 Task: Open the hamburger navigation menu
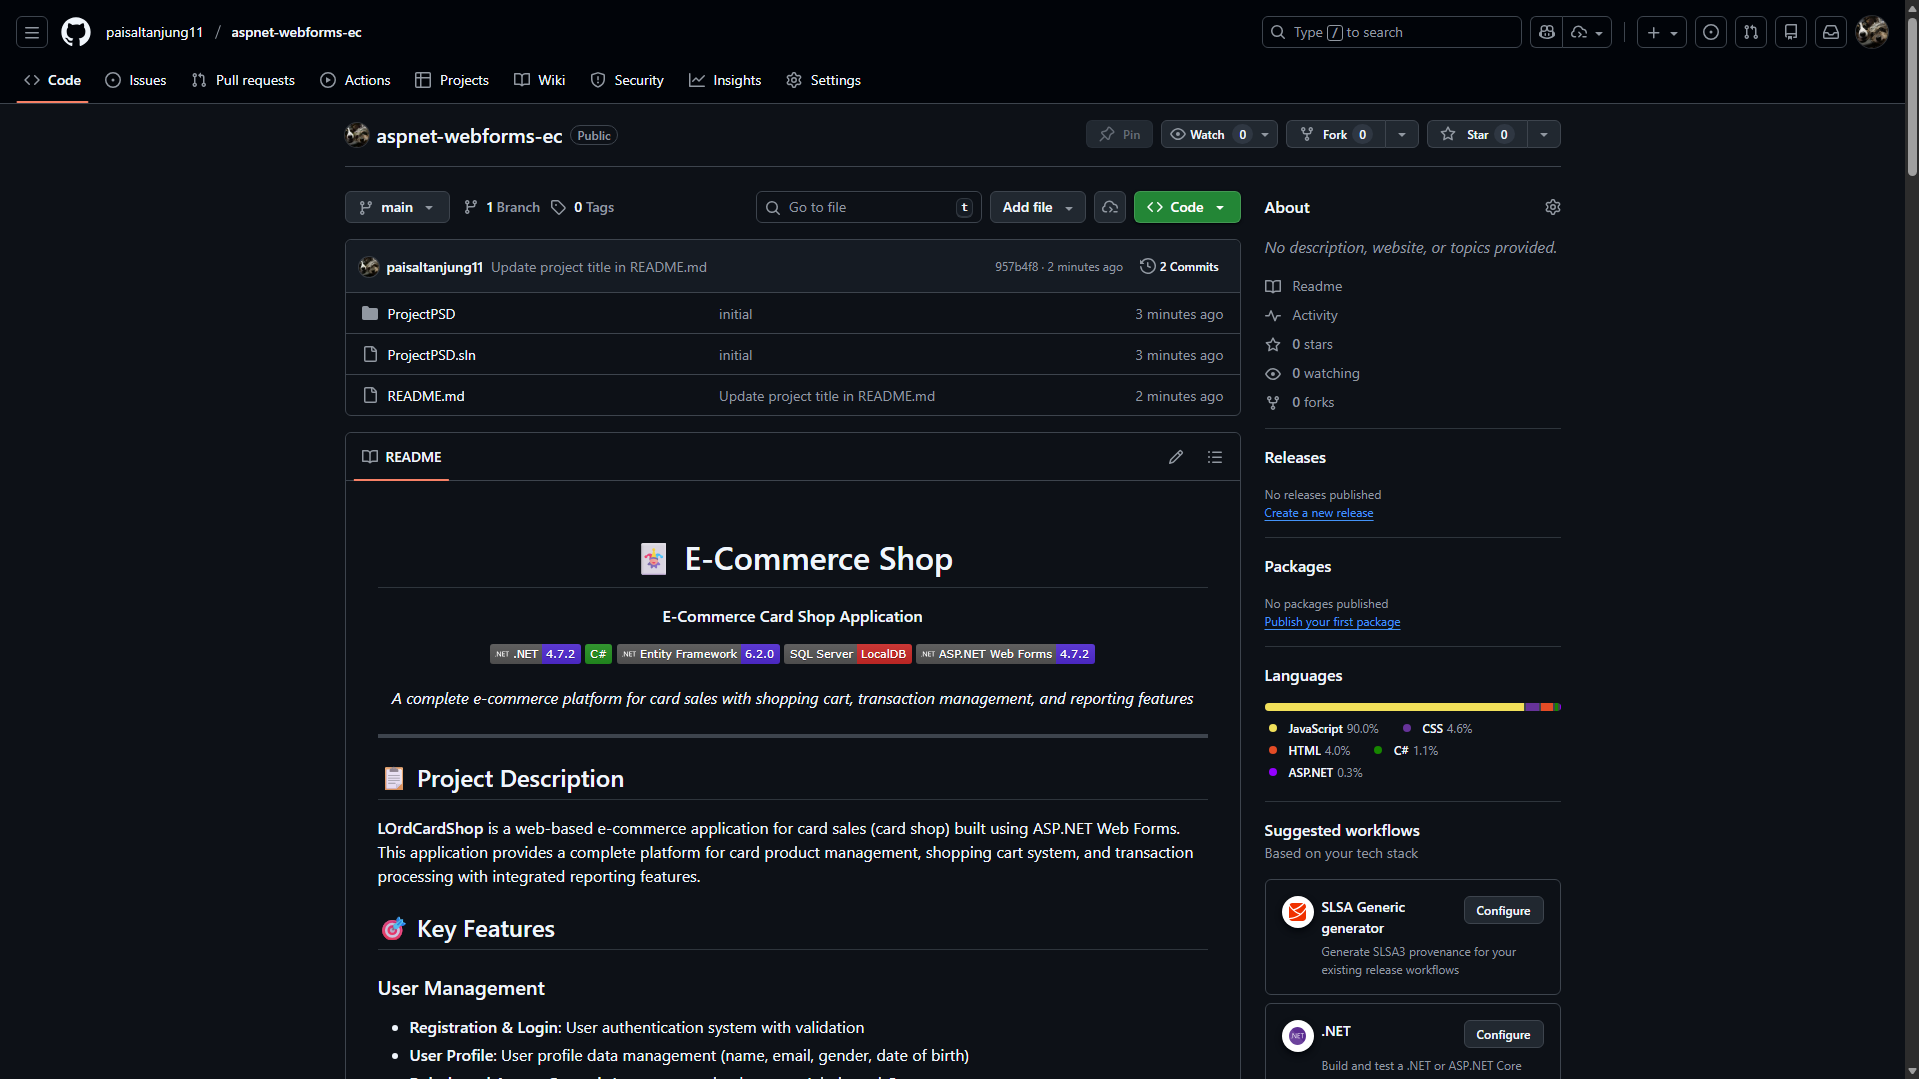32,32
